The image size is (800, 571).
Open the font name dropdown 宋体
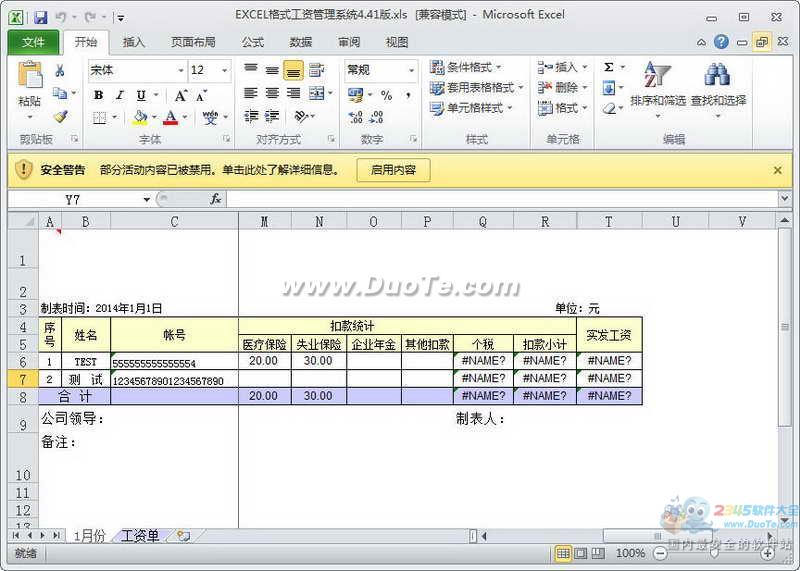pos(181,70)
